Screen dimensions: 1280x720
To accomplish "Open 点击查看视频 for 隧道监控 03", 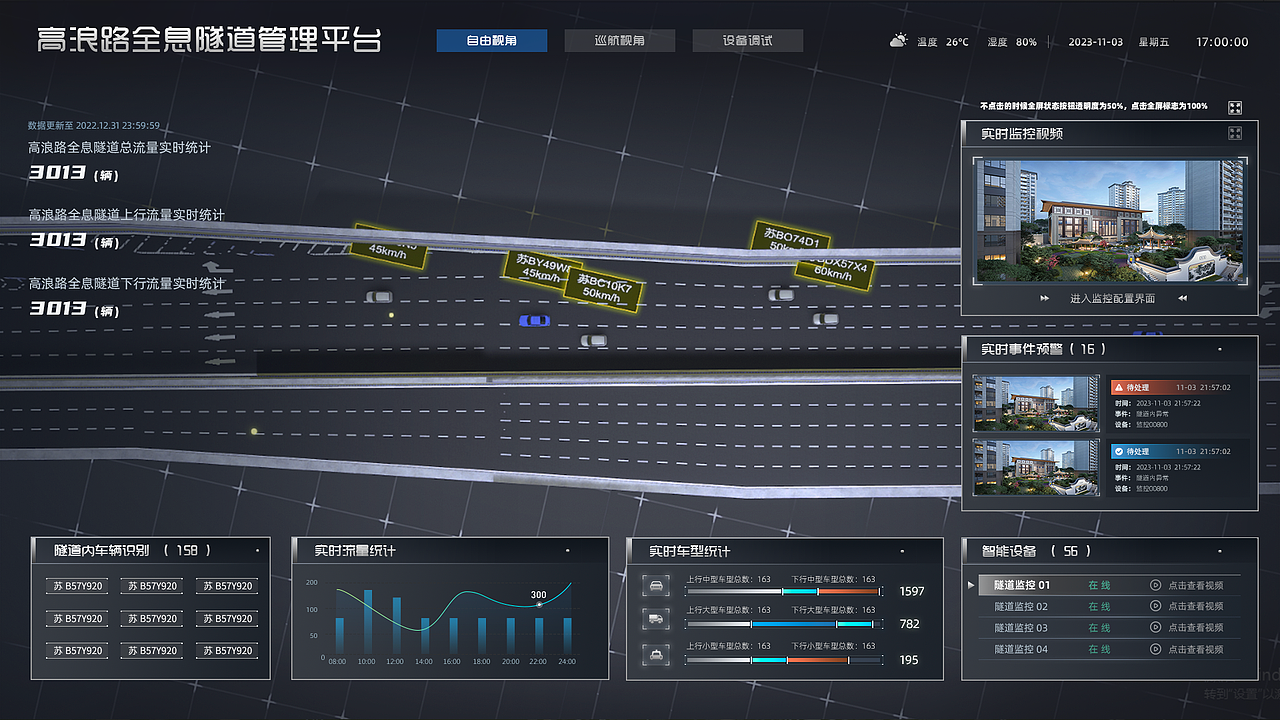I will click(1195, 628).
